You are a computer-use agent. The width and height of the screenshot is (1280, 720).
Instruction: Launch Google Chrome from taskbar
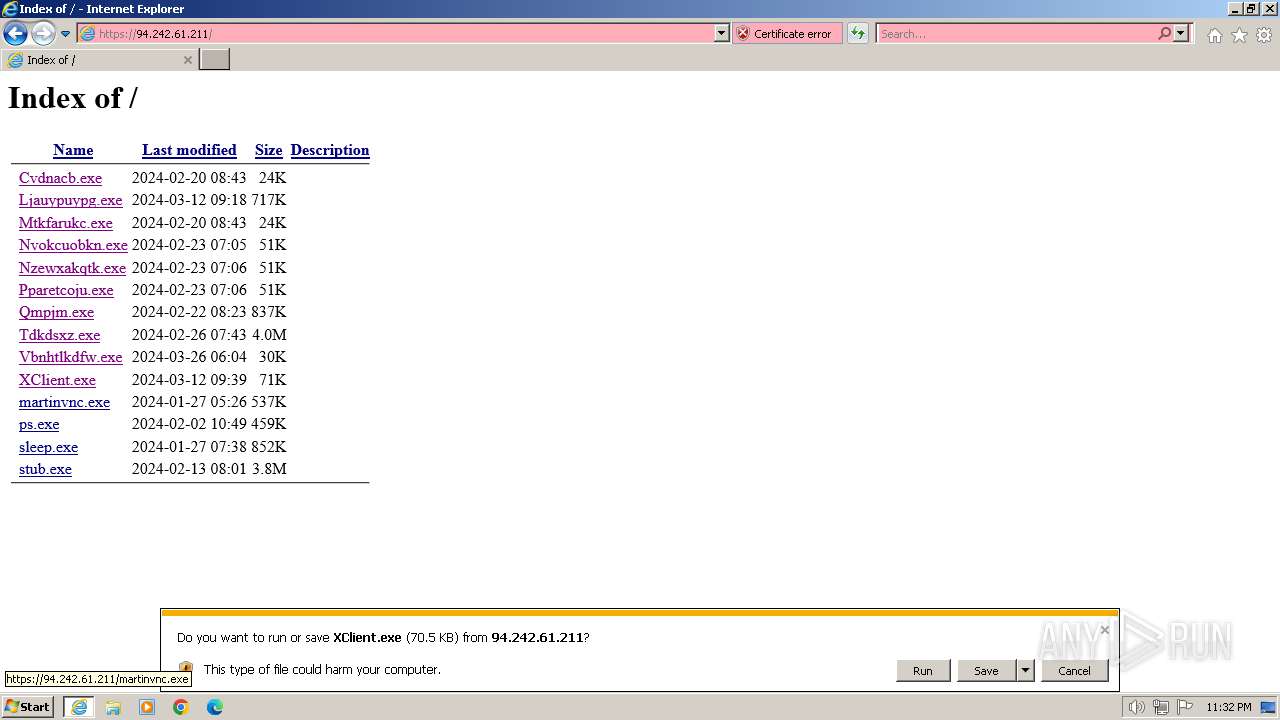click(181, 707)
